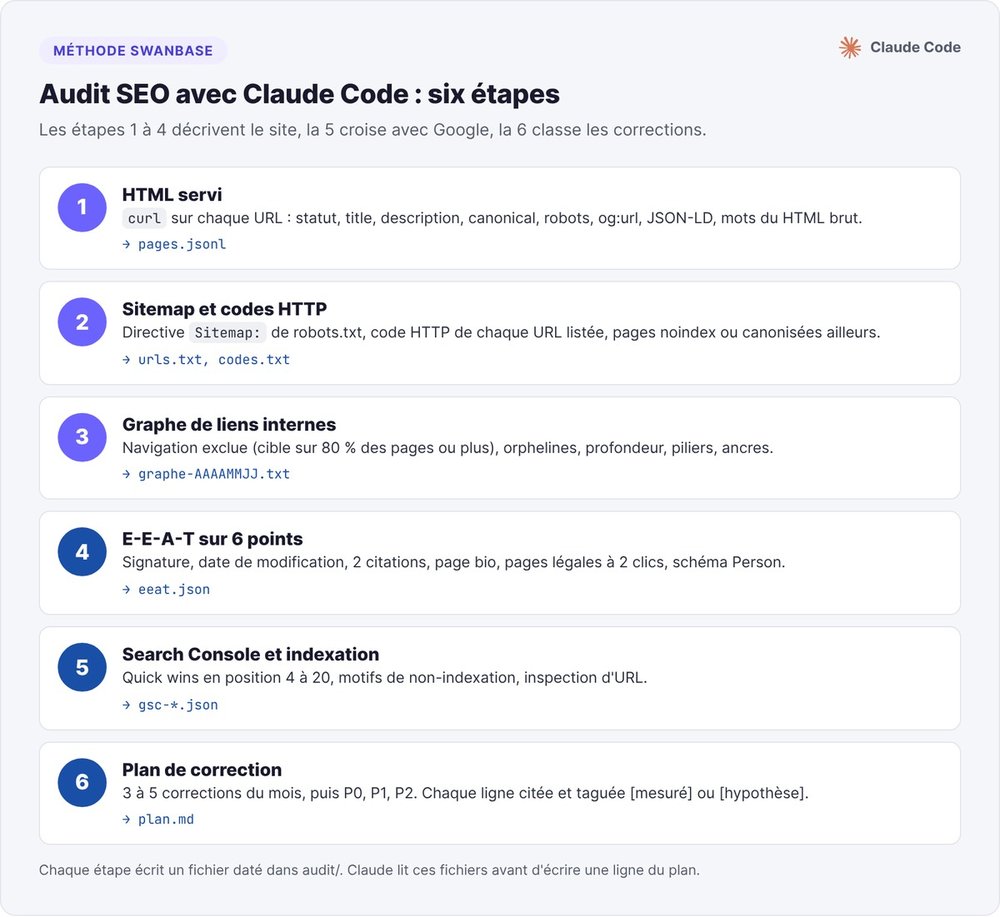Click the step 6 number circle
Screen dimensions: 1000x917
[82, 782]
